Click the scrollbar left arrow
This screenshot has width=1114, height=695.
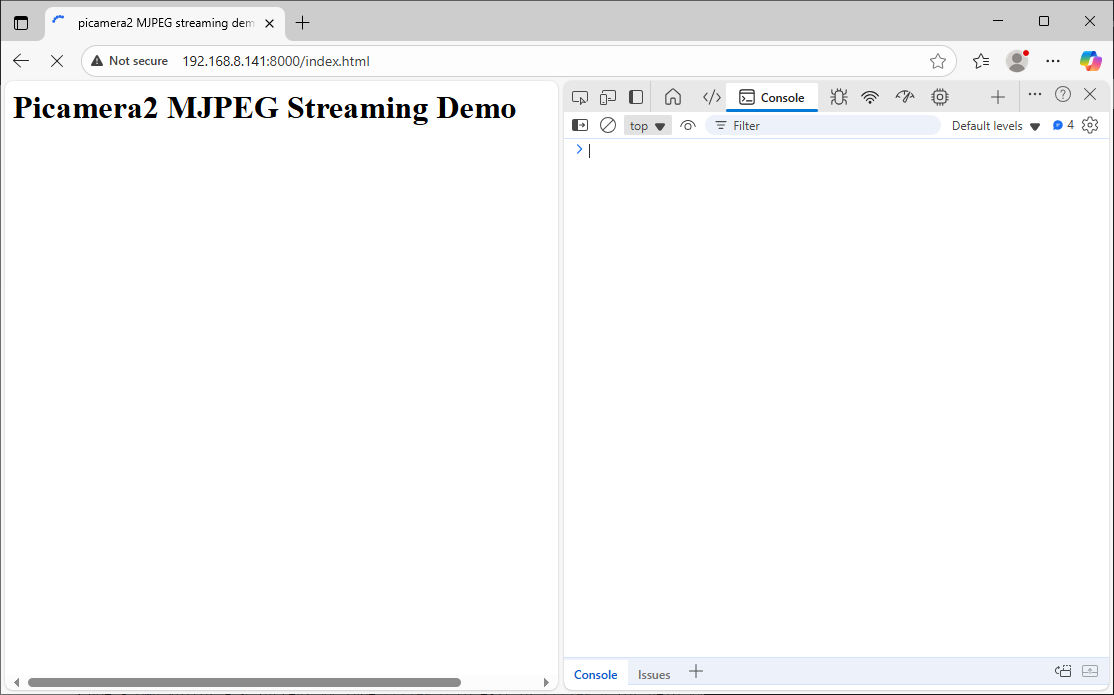(16, 682)
